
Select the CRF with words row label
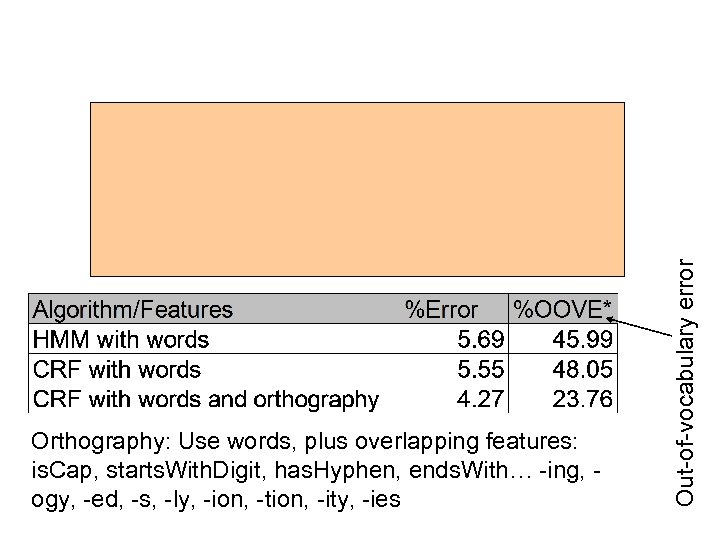coord(117,370)
